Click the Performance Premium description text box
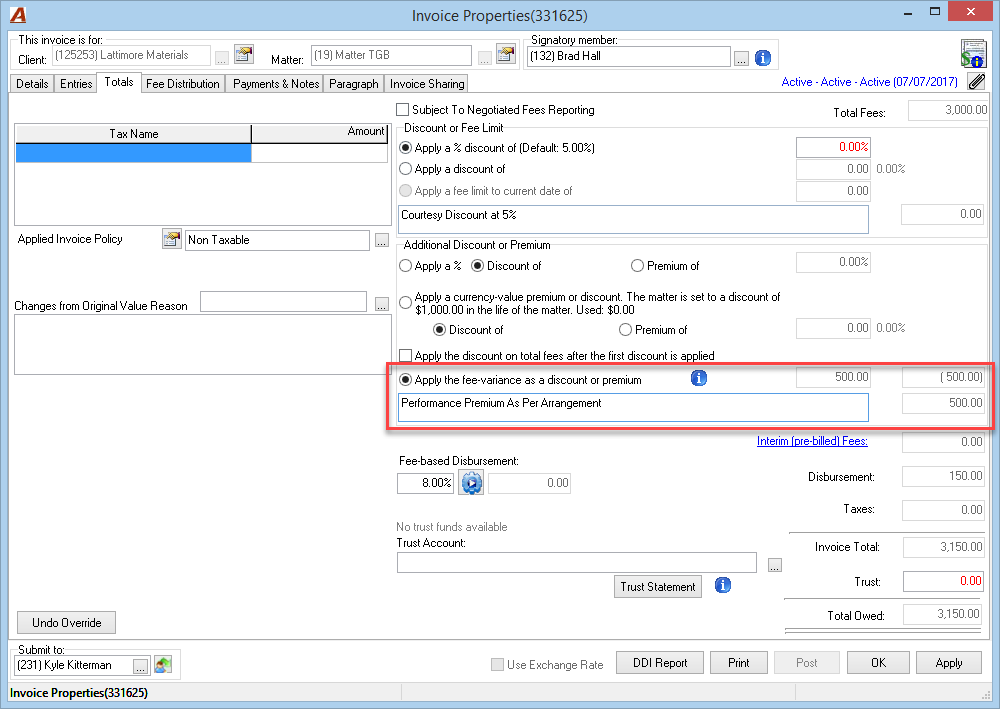Viewport: 1000px width, 709px height. tap(633, 407)
